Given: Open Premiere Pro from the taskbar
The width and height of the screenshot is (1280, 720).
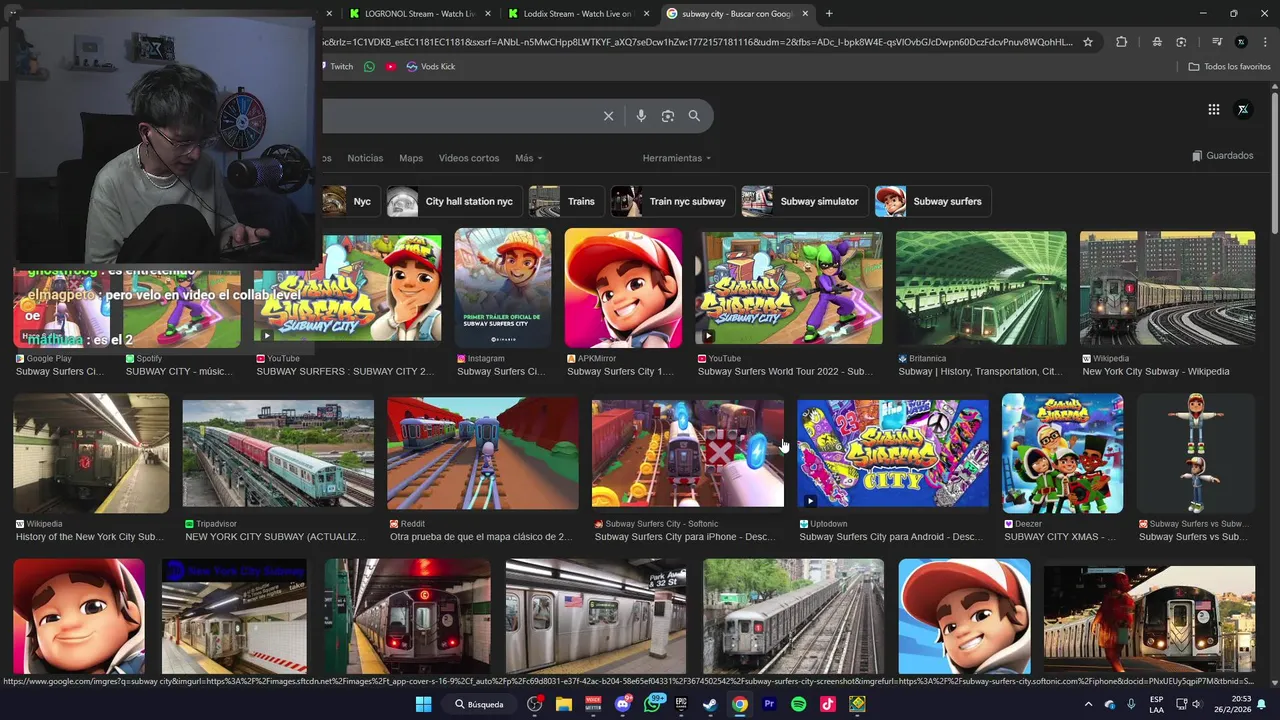Looking at the screenshot, I should coord(769,704).
